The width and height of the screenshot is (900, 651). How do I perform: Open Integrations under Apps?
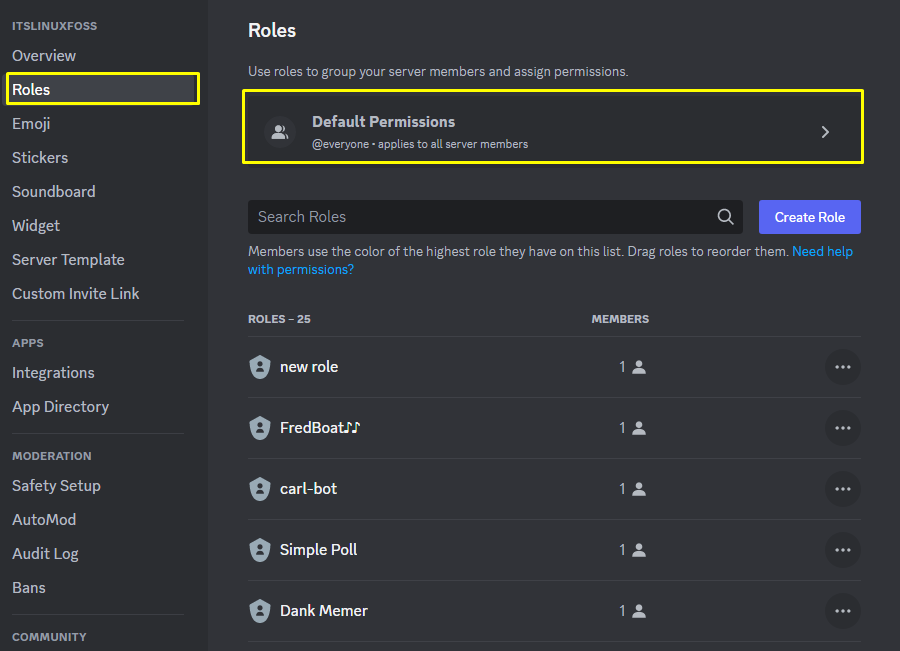tap(53, 373)
